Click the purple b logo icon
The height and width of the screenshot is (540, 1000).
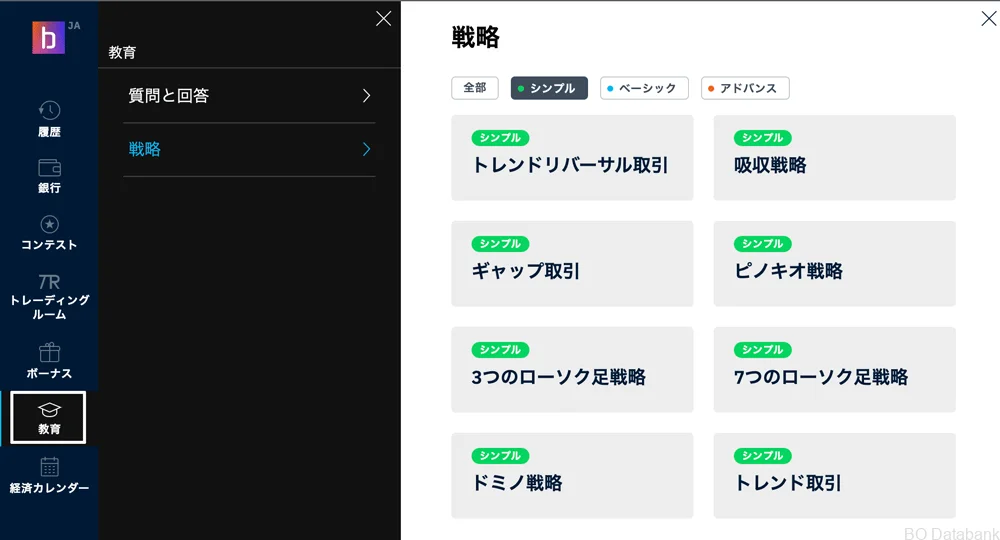(47, 37)
